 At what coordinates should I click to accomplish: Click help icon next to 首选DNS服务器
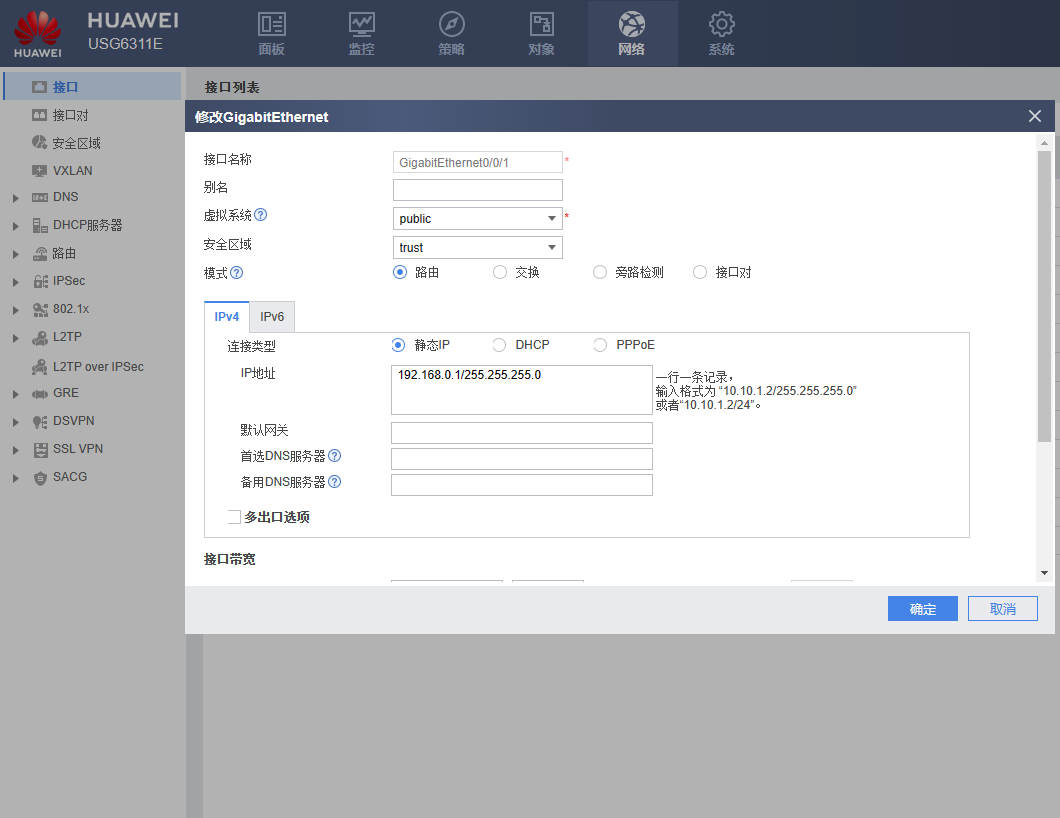(335, 456)
